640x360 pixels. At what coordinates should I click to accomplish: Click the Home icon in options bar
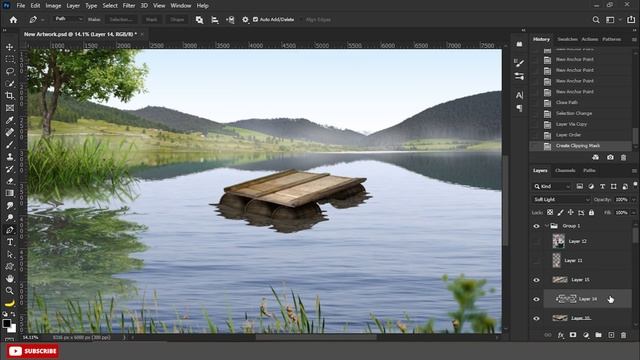pyautogui.click(x=13, y=20)
